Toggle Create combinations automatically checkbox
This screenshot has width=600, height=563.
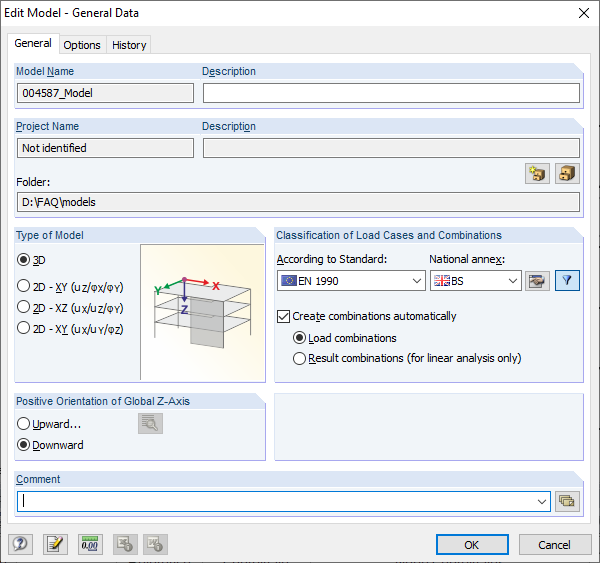(283, 317)
